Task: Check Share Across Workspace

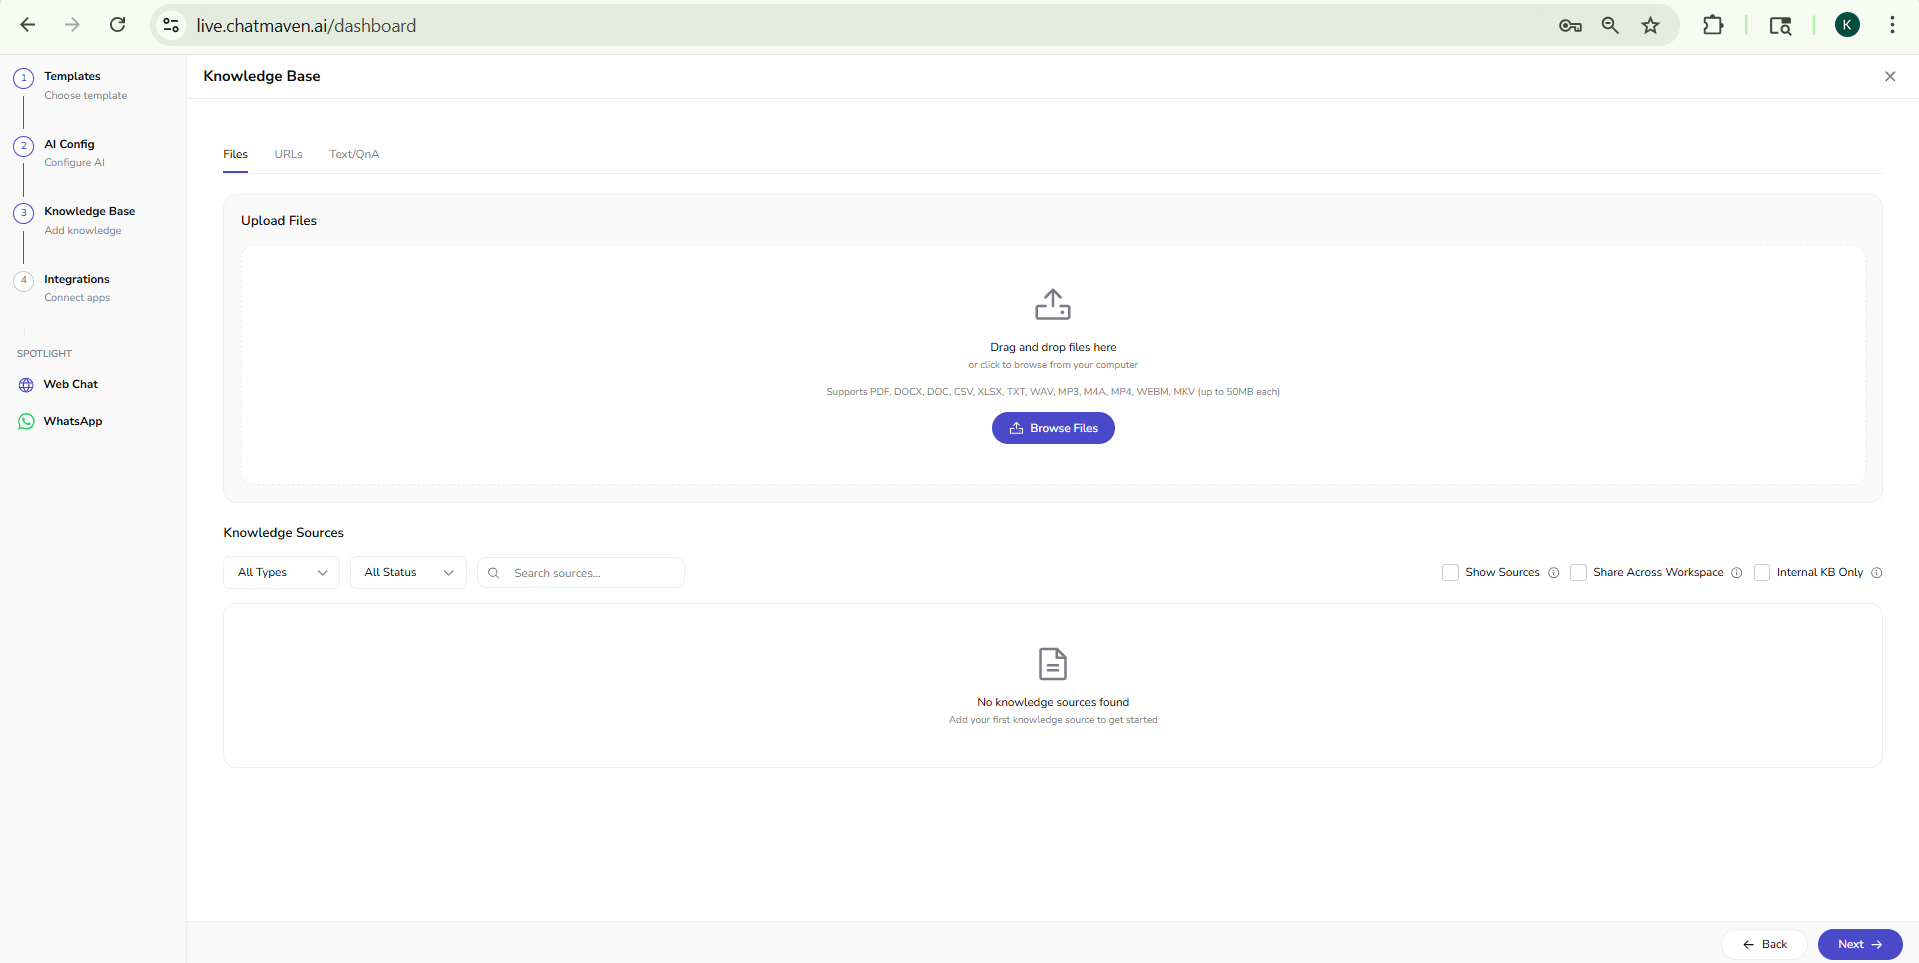Action: [x=1578, y=572]
